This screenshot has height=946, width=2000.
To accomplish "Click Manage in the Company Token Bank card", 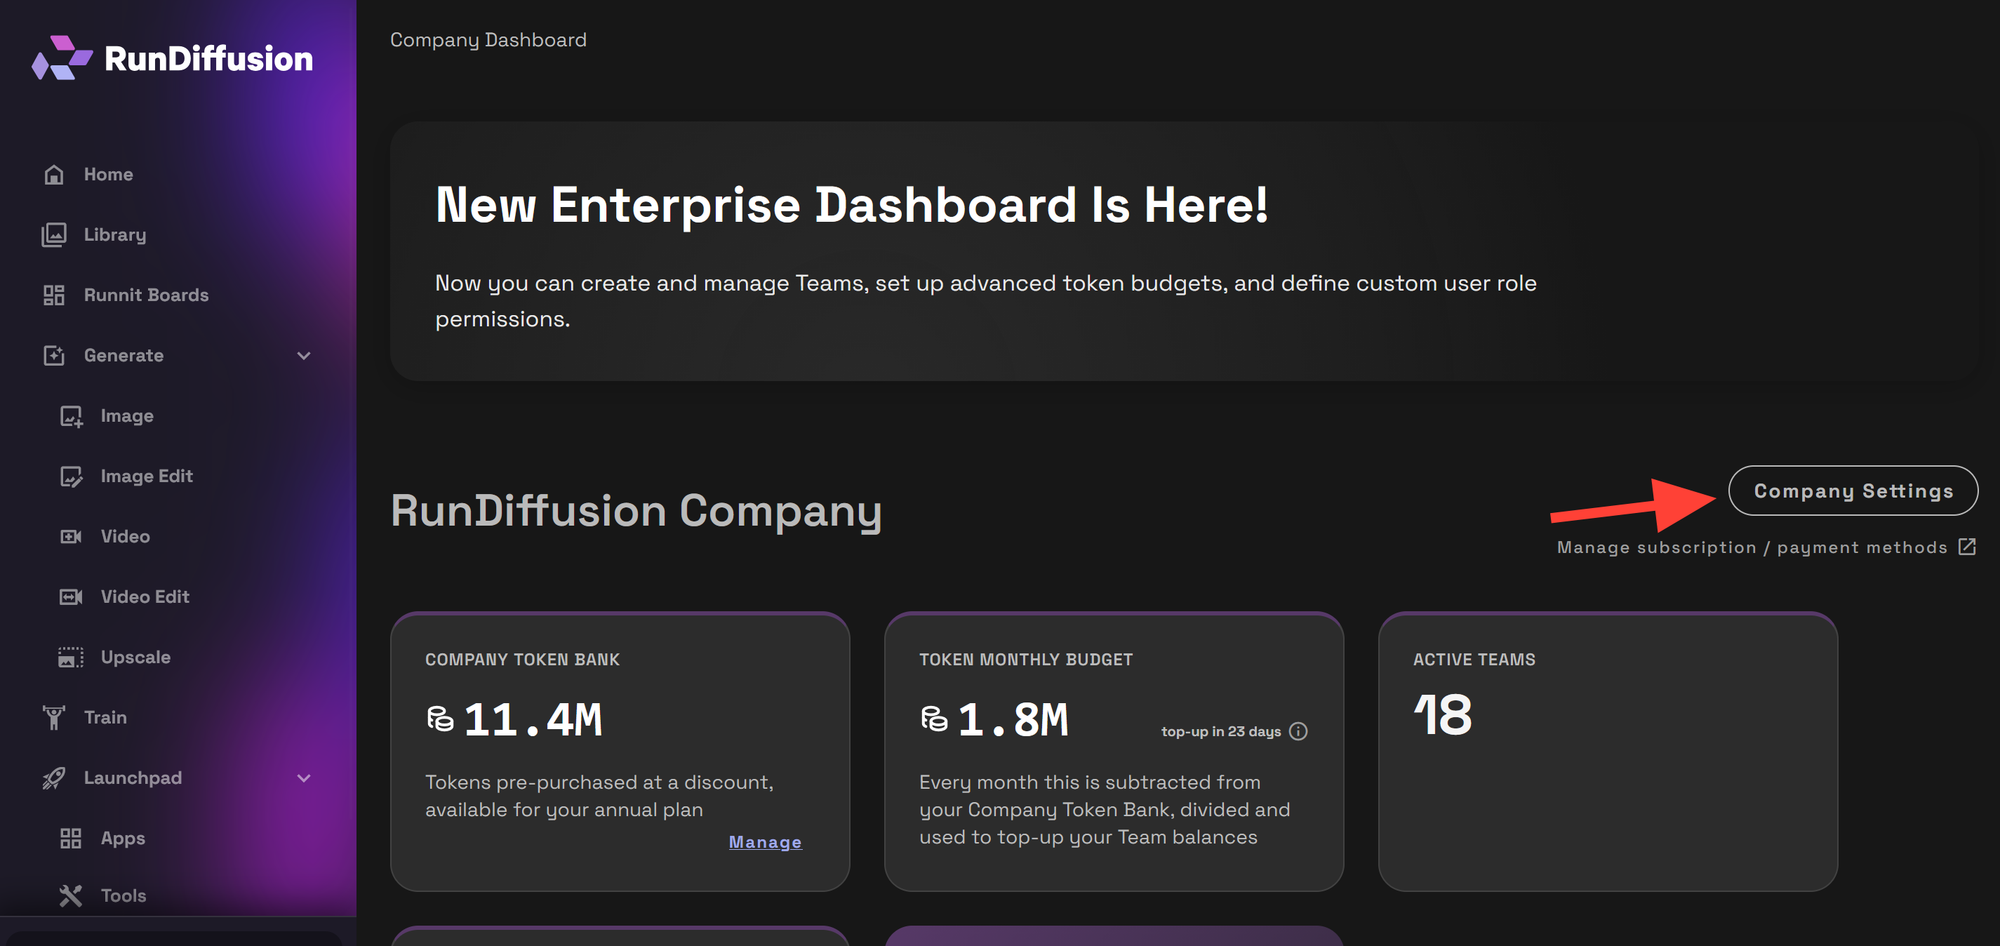I will pyautogui.click(x=765, y=842).
